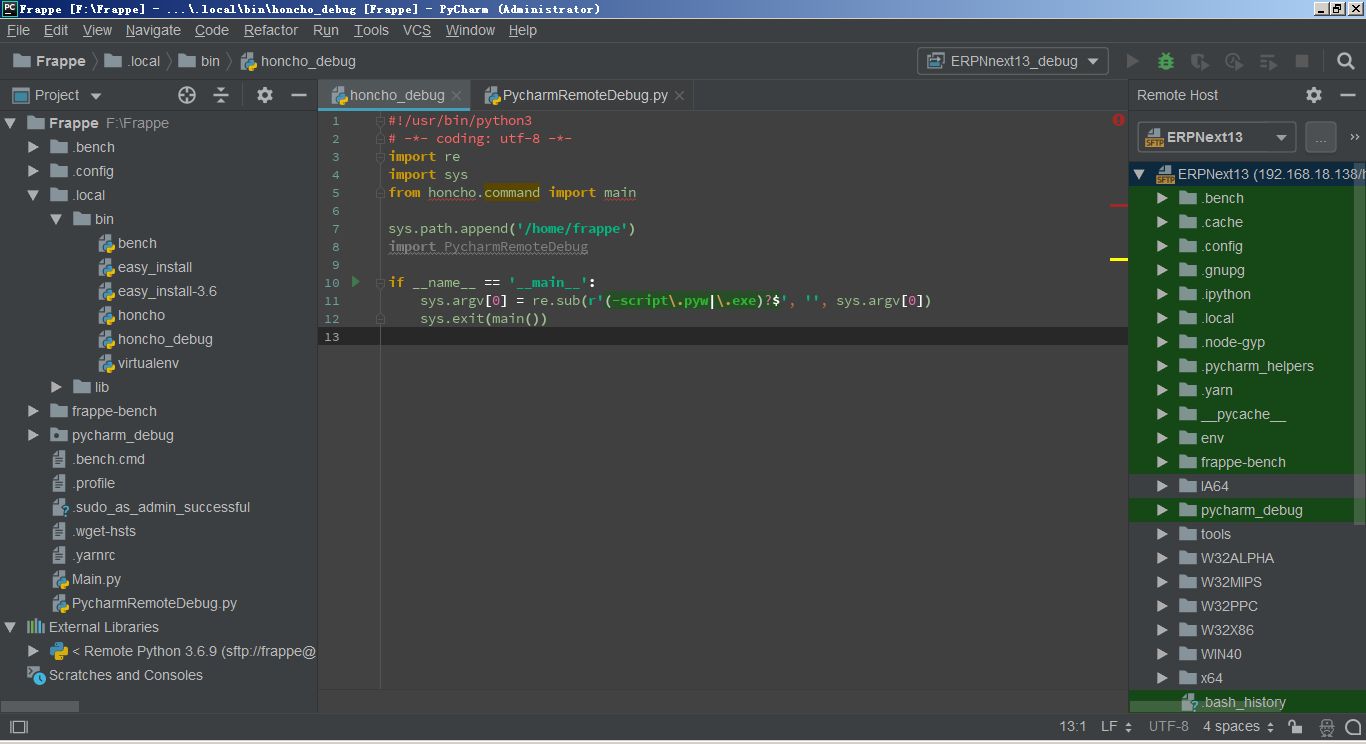Close the honcho_debug editor tab

coord(457,96)
